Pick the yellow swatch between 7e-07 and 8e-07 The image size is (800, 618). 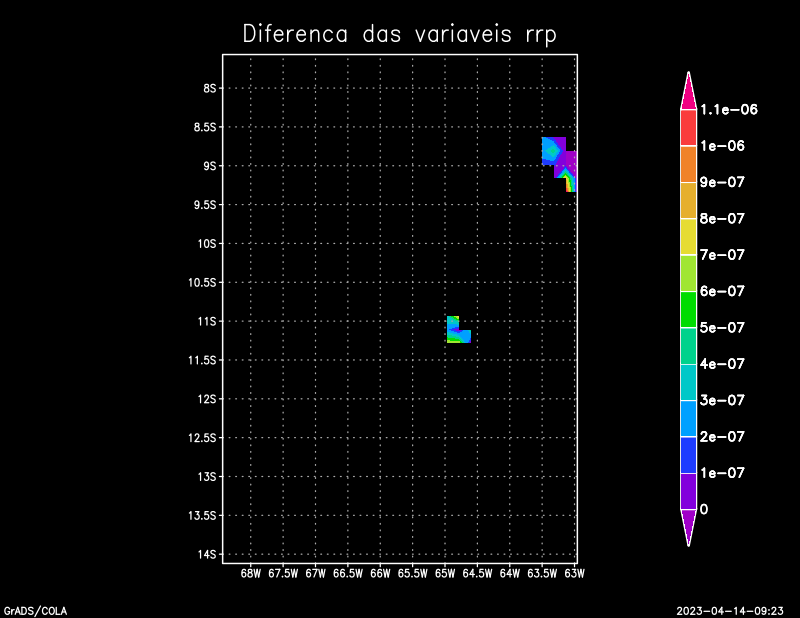pos(688,236)
